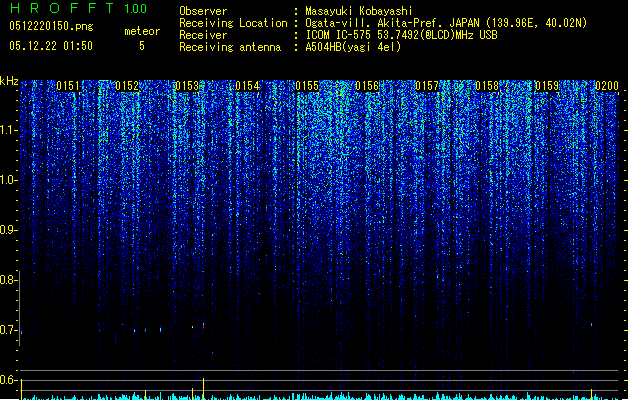Click the meteor echo dot near 0200
The width and height of the screenshot is (629, 400).
point(591,325)
